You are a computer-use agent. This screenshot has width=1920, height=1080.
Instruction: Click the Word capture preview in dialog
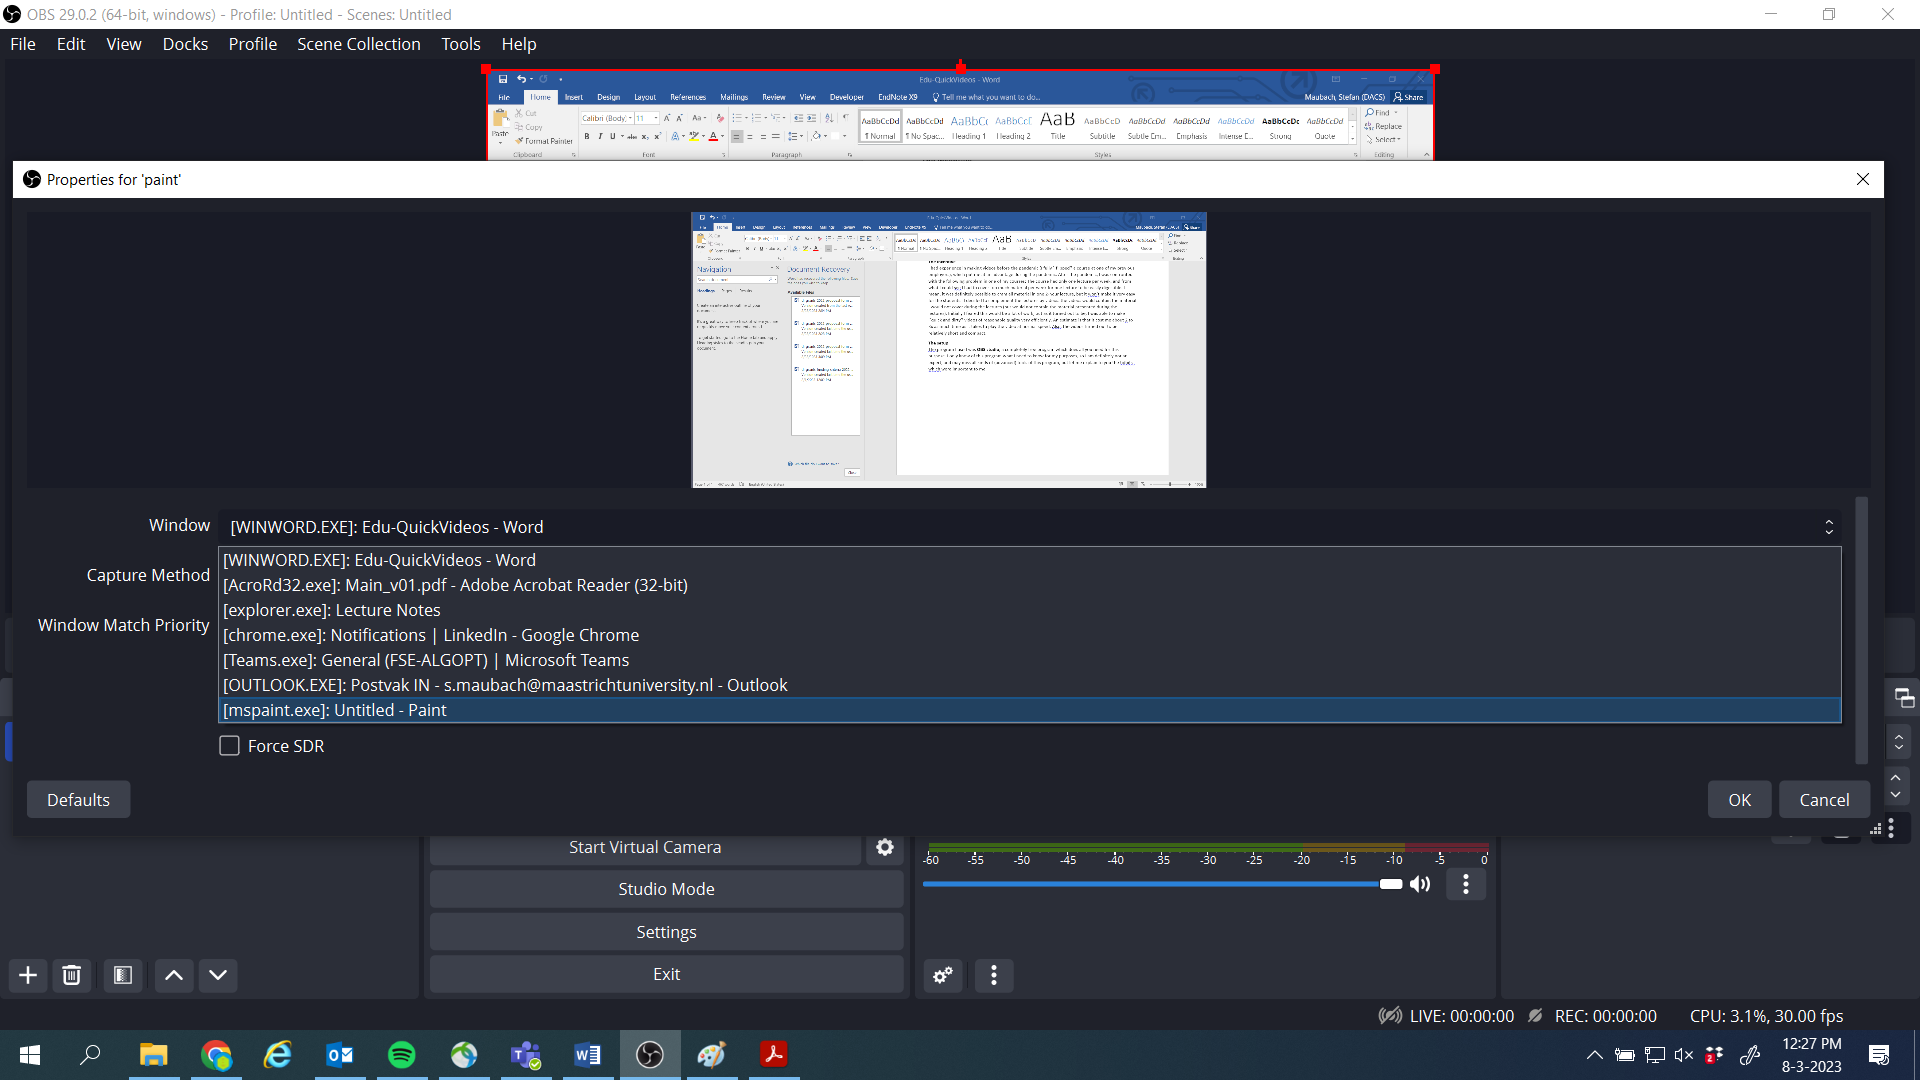[949, 350]
